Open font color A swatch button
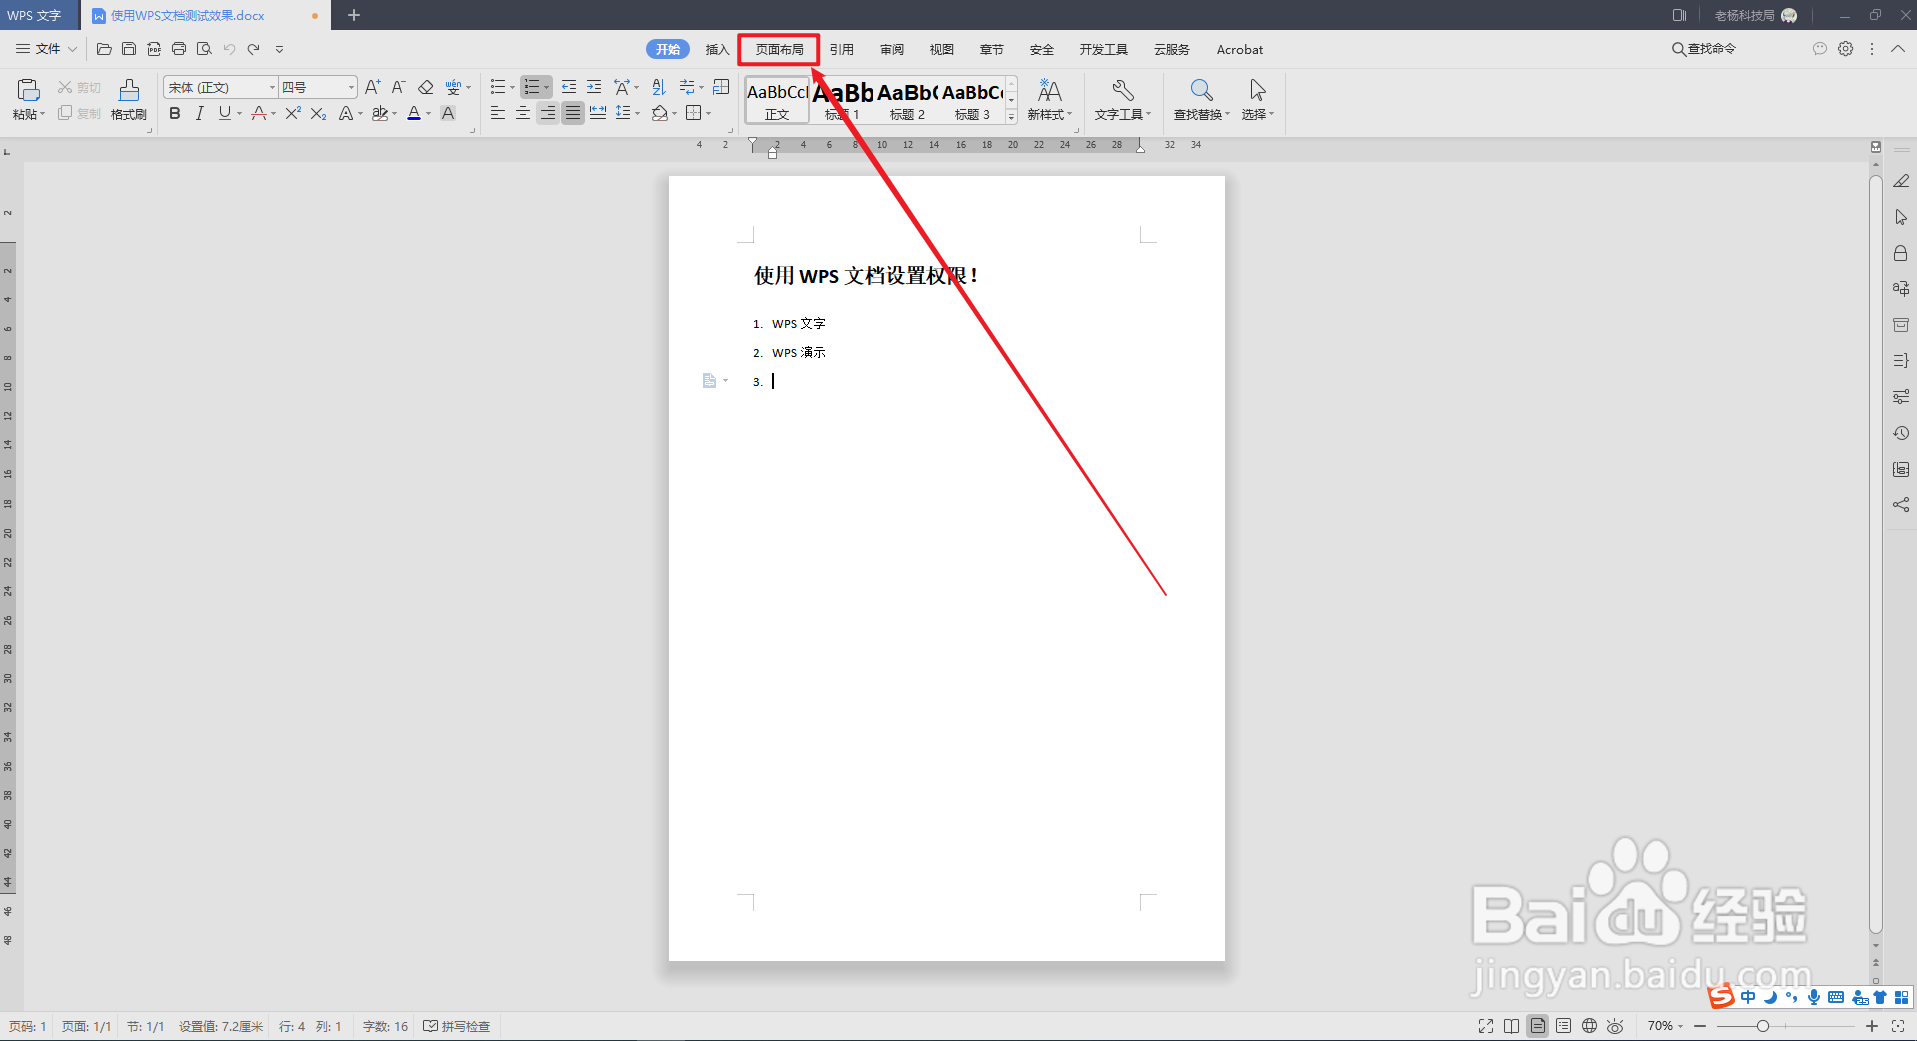Screen dimensions: 1917x1041 coord(414,114)
